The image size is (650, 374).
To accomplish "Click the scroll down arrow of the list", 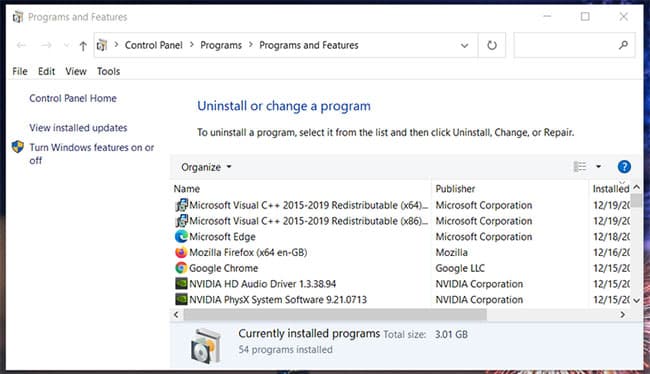I will point(636,301).
